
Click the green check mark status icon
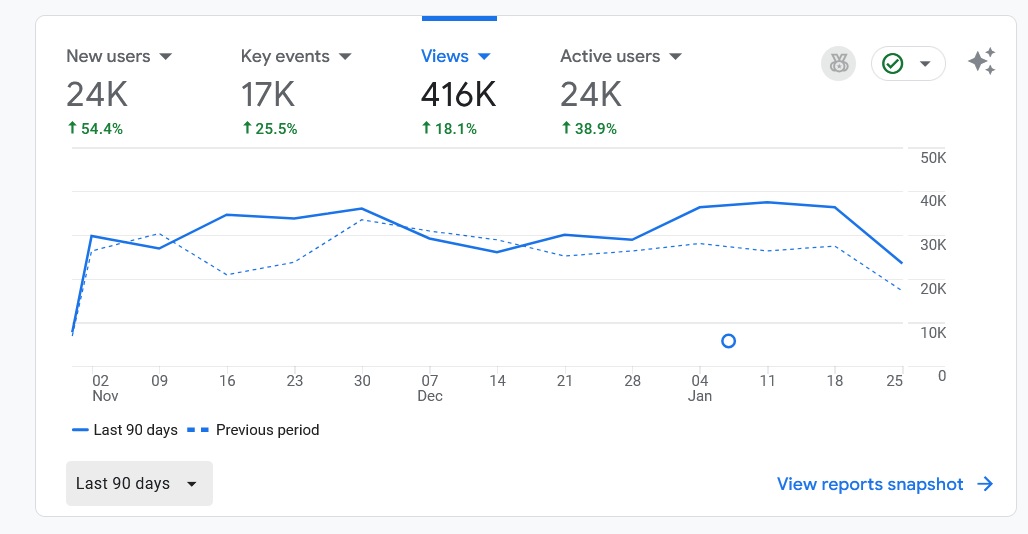click(893, 64)
